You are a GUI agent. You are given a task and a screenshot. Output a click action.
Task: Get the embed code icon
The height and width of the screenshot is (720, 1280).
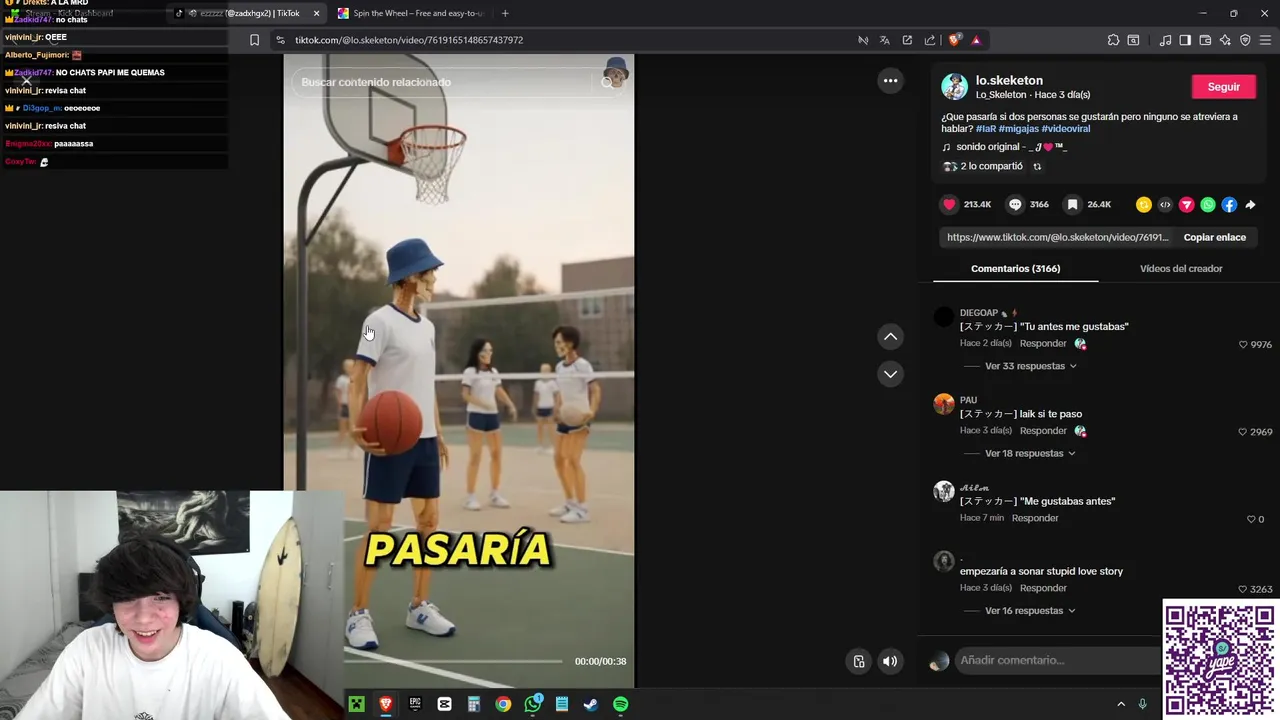[x=1165, y=204]
